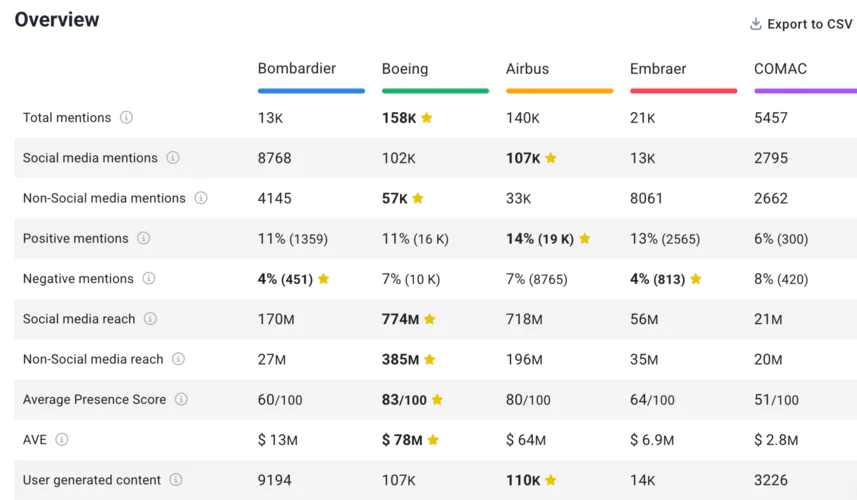
Task: Click the star beside Boeing 385M reach
Action: coord(430,359)
